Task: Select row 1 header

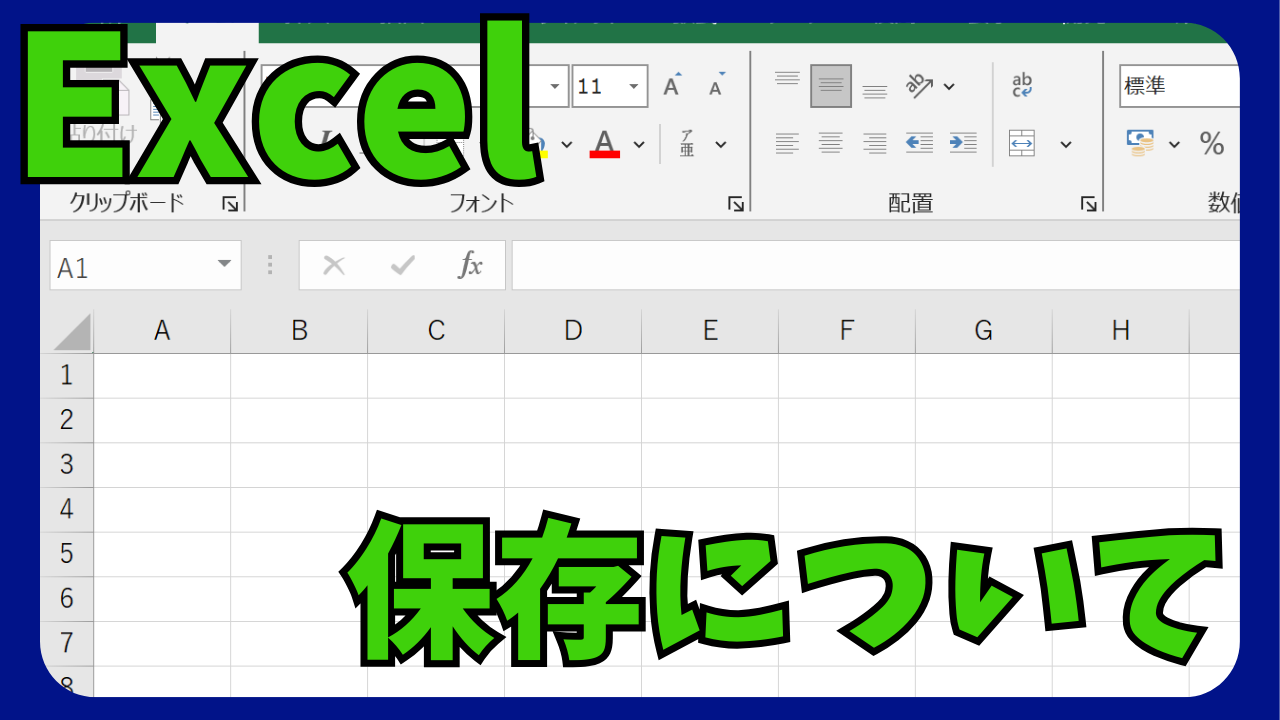Action: pyautogui.click(x=67, y=375)
